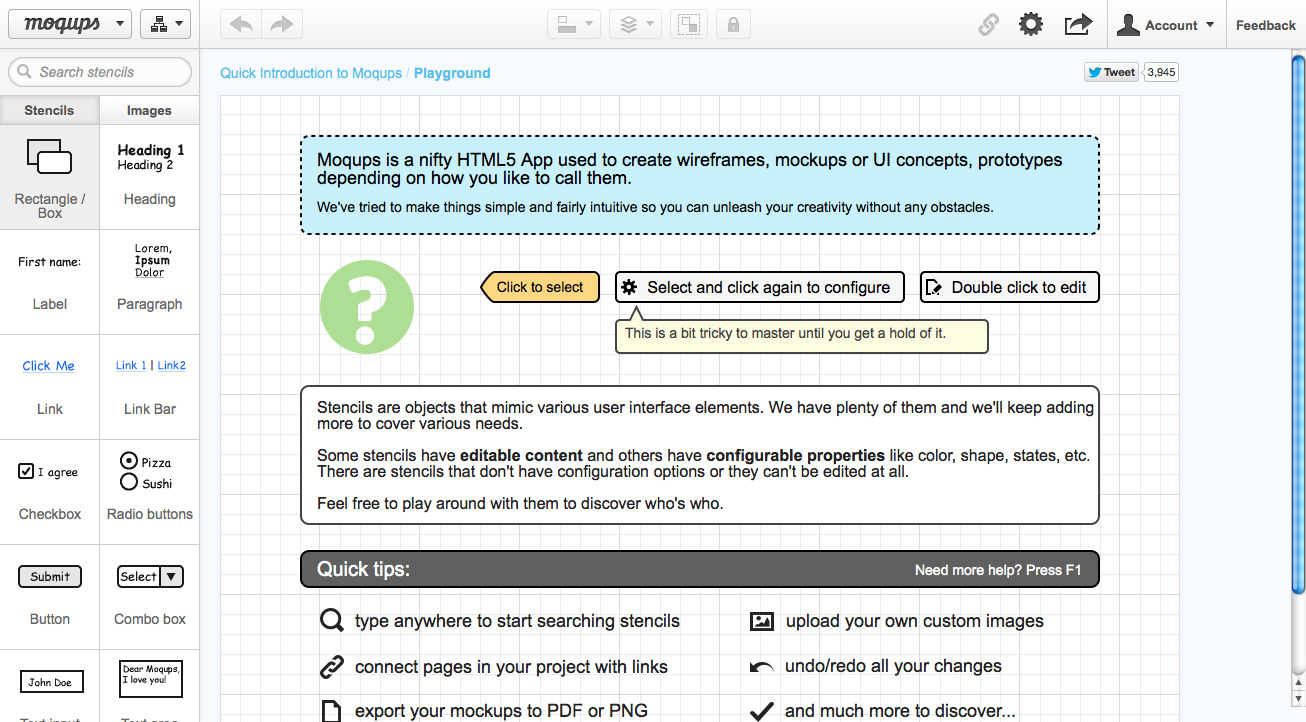The image size is (1306, 722).
Task: Click the image icon beside upload images tip
Action: pos(762,621)
